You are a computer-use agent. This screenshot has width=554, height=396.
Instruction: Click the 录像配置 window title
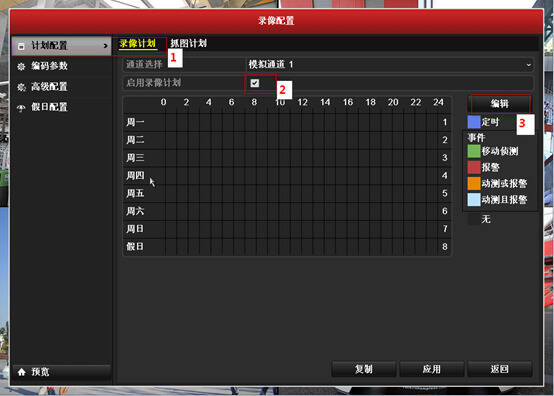[x=276, y=20]
